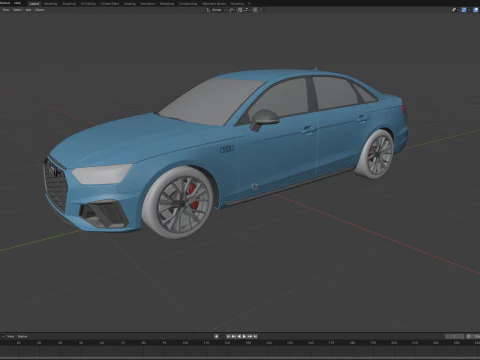
Task: Switch to the Compositing workspace tab
Action: coord(188,4)
